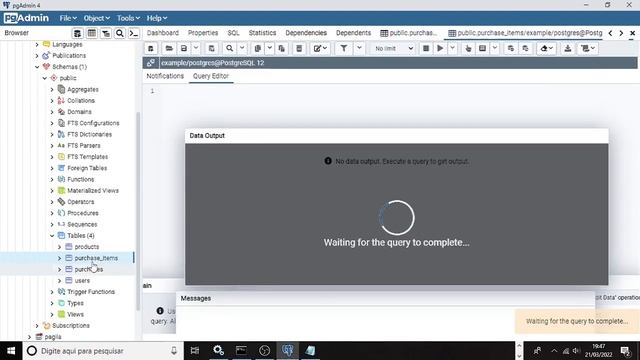
Task: Open the Object menu
Action: tap(96, 18)
